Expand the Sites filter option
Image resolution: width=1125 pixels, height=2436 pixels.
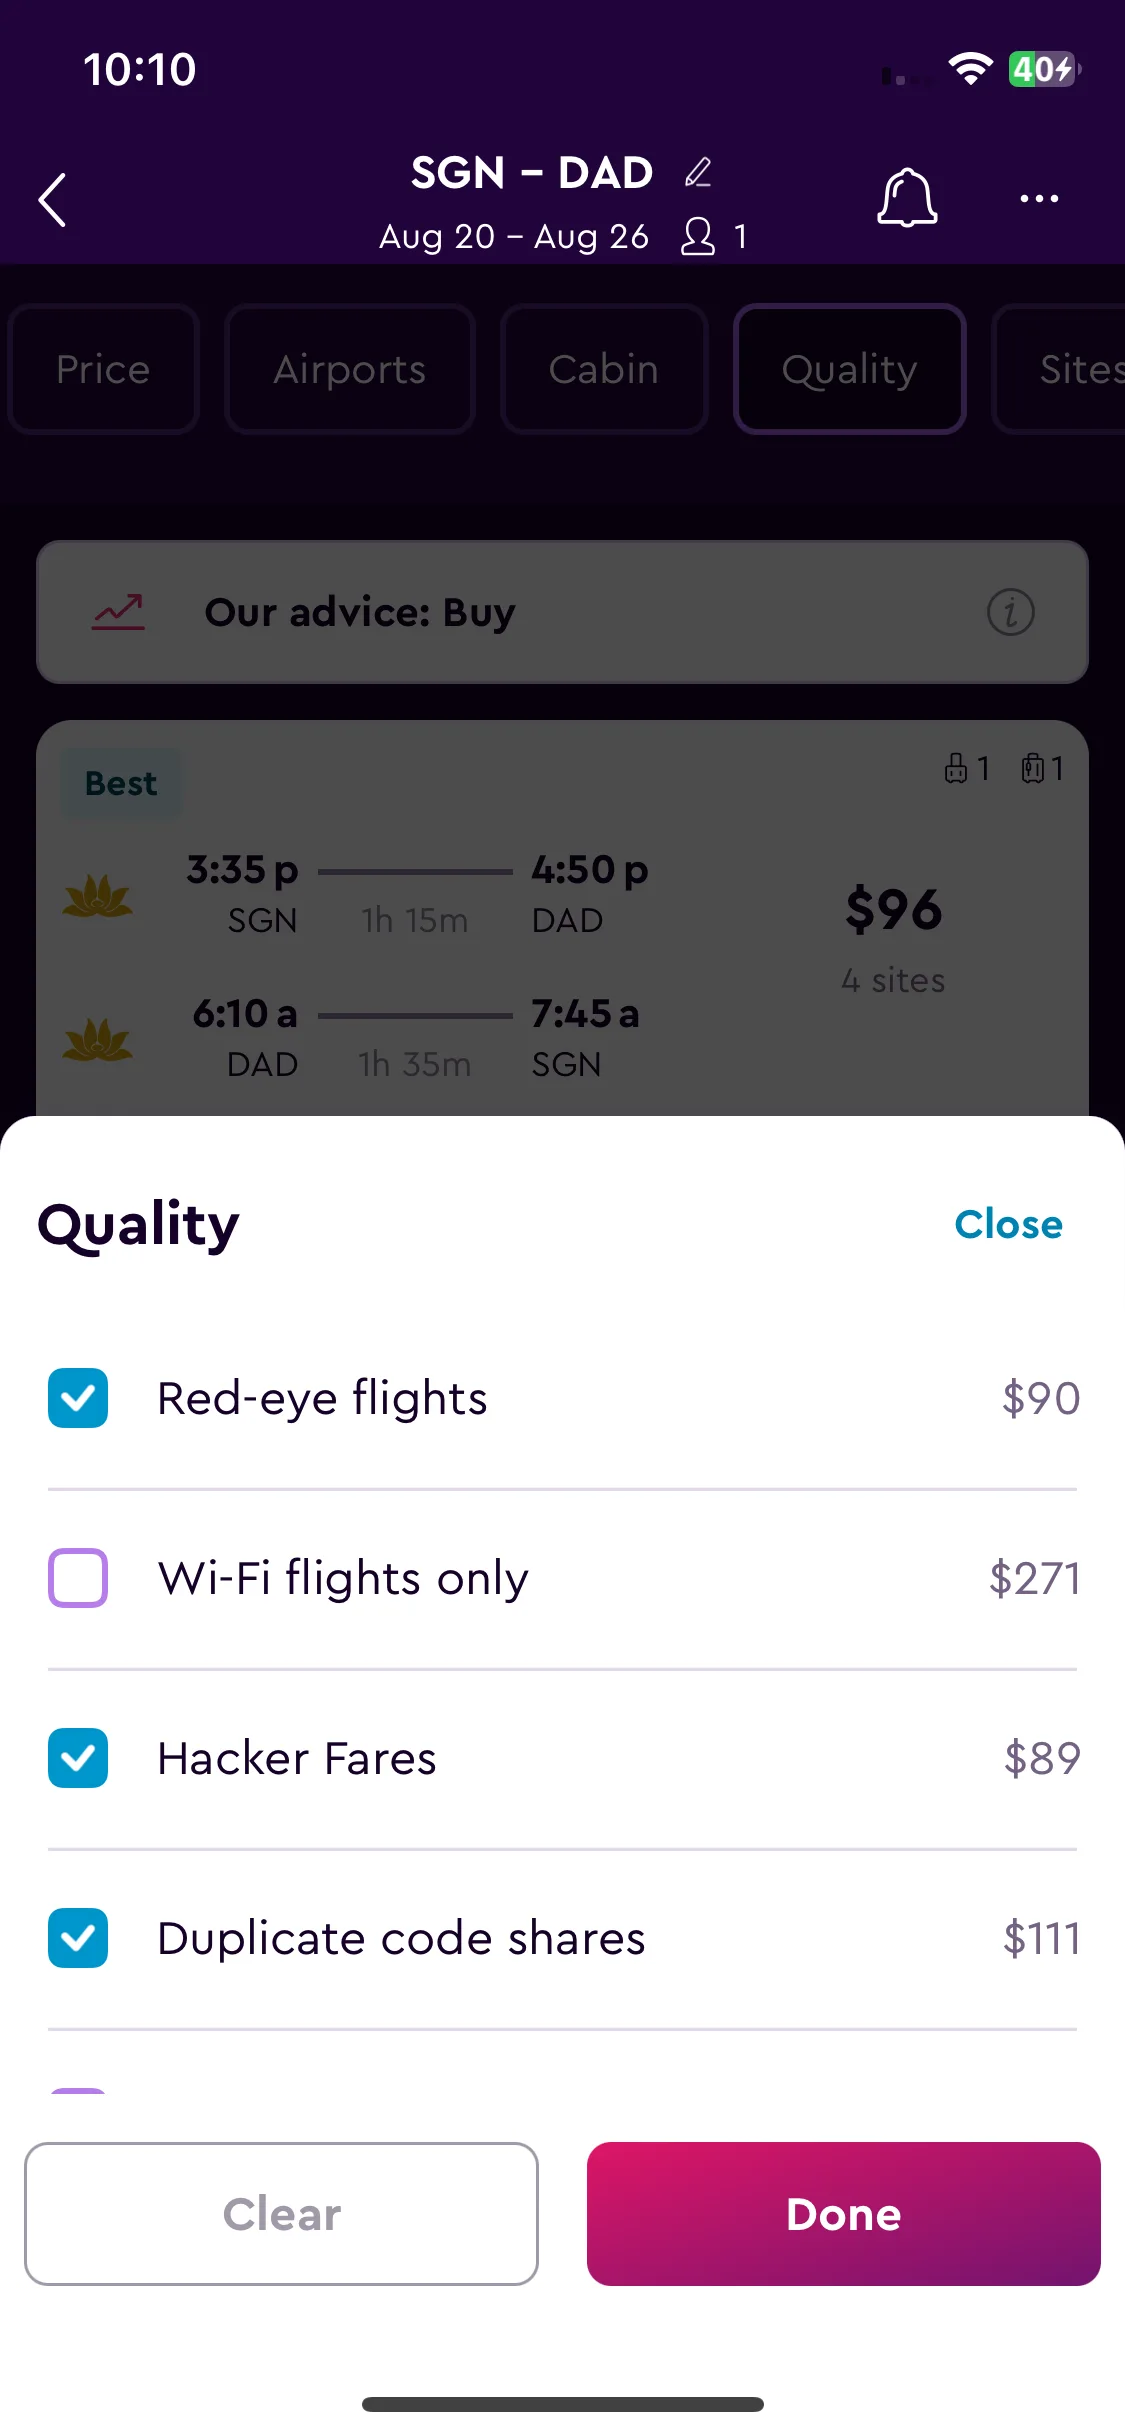pyautogui.click(x=1060, y=369)
